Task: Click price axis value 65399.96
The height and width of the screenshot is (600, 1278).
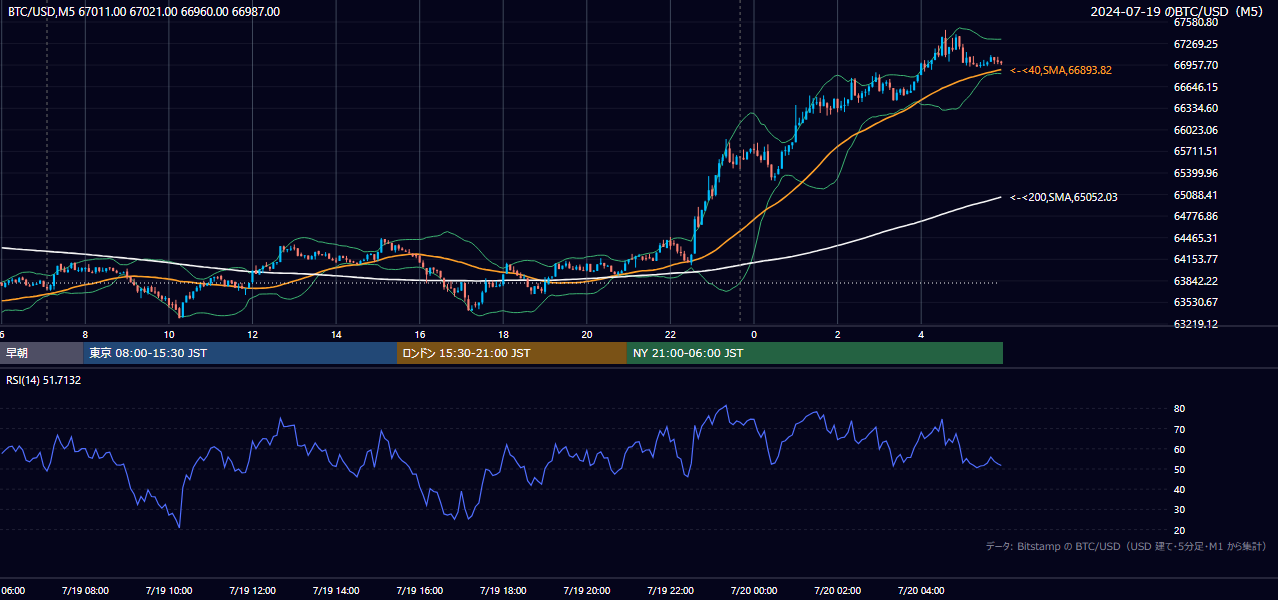Action: point(1196,173)
